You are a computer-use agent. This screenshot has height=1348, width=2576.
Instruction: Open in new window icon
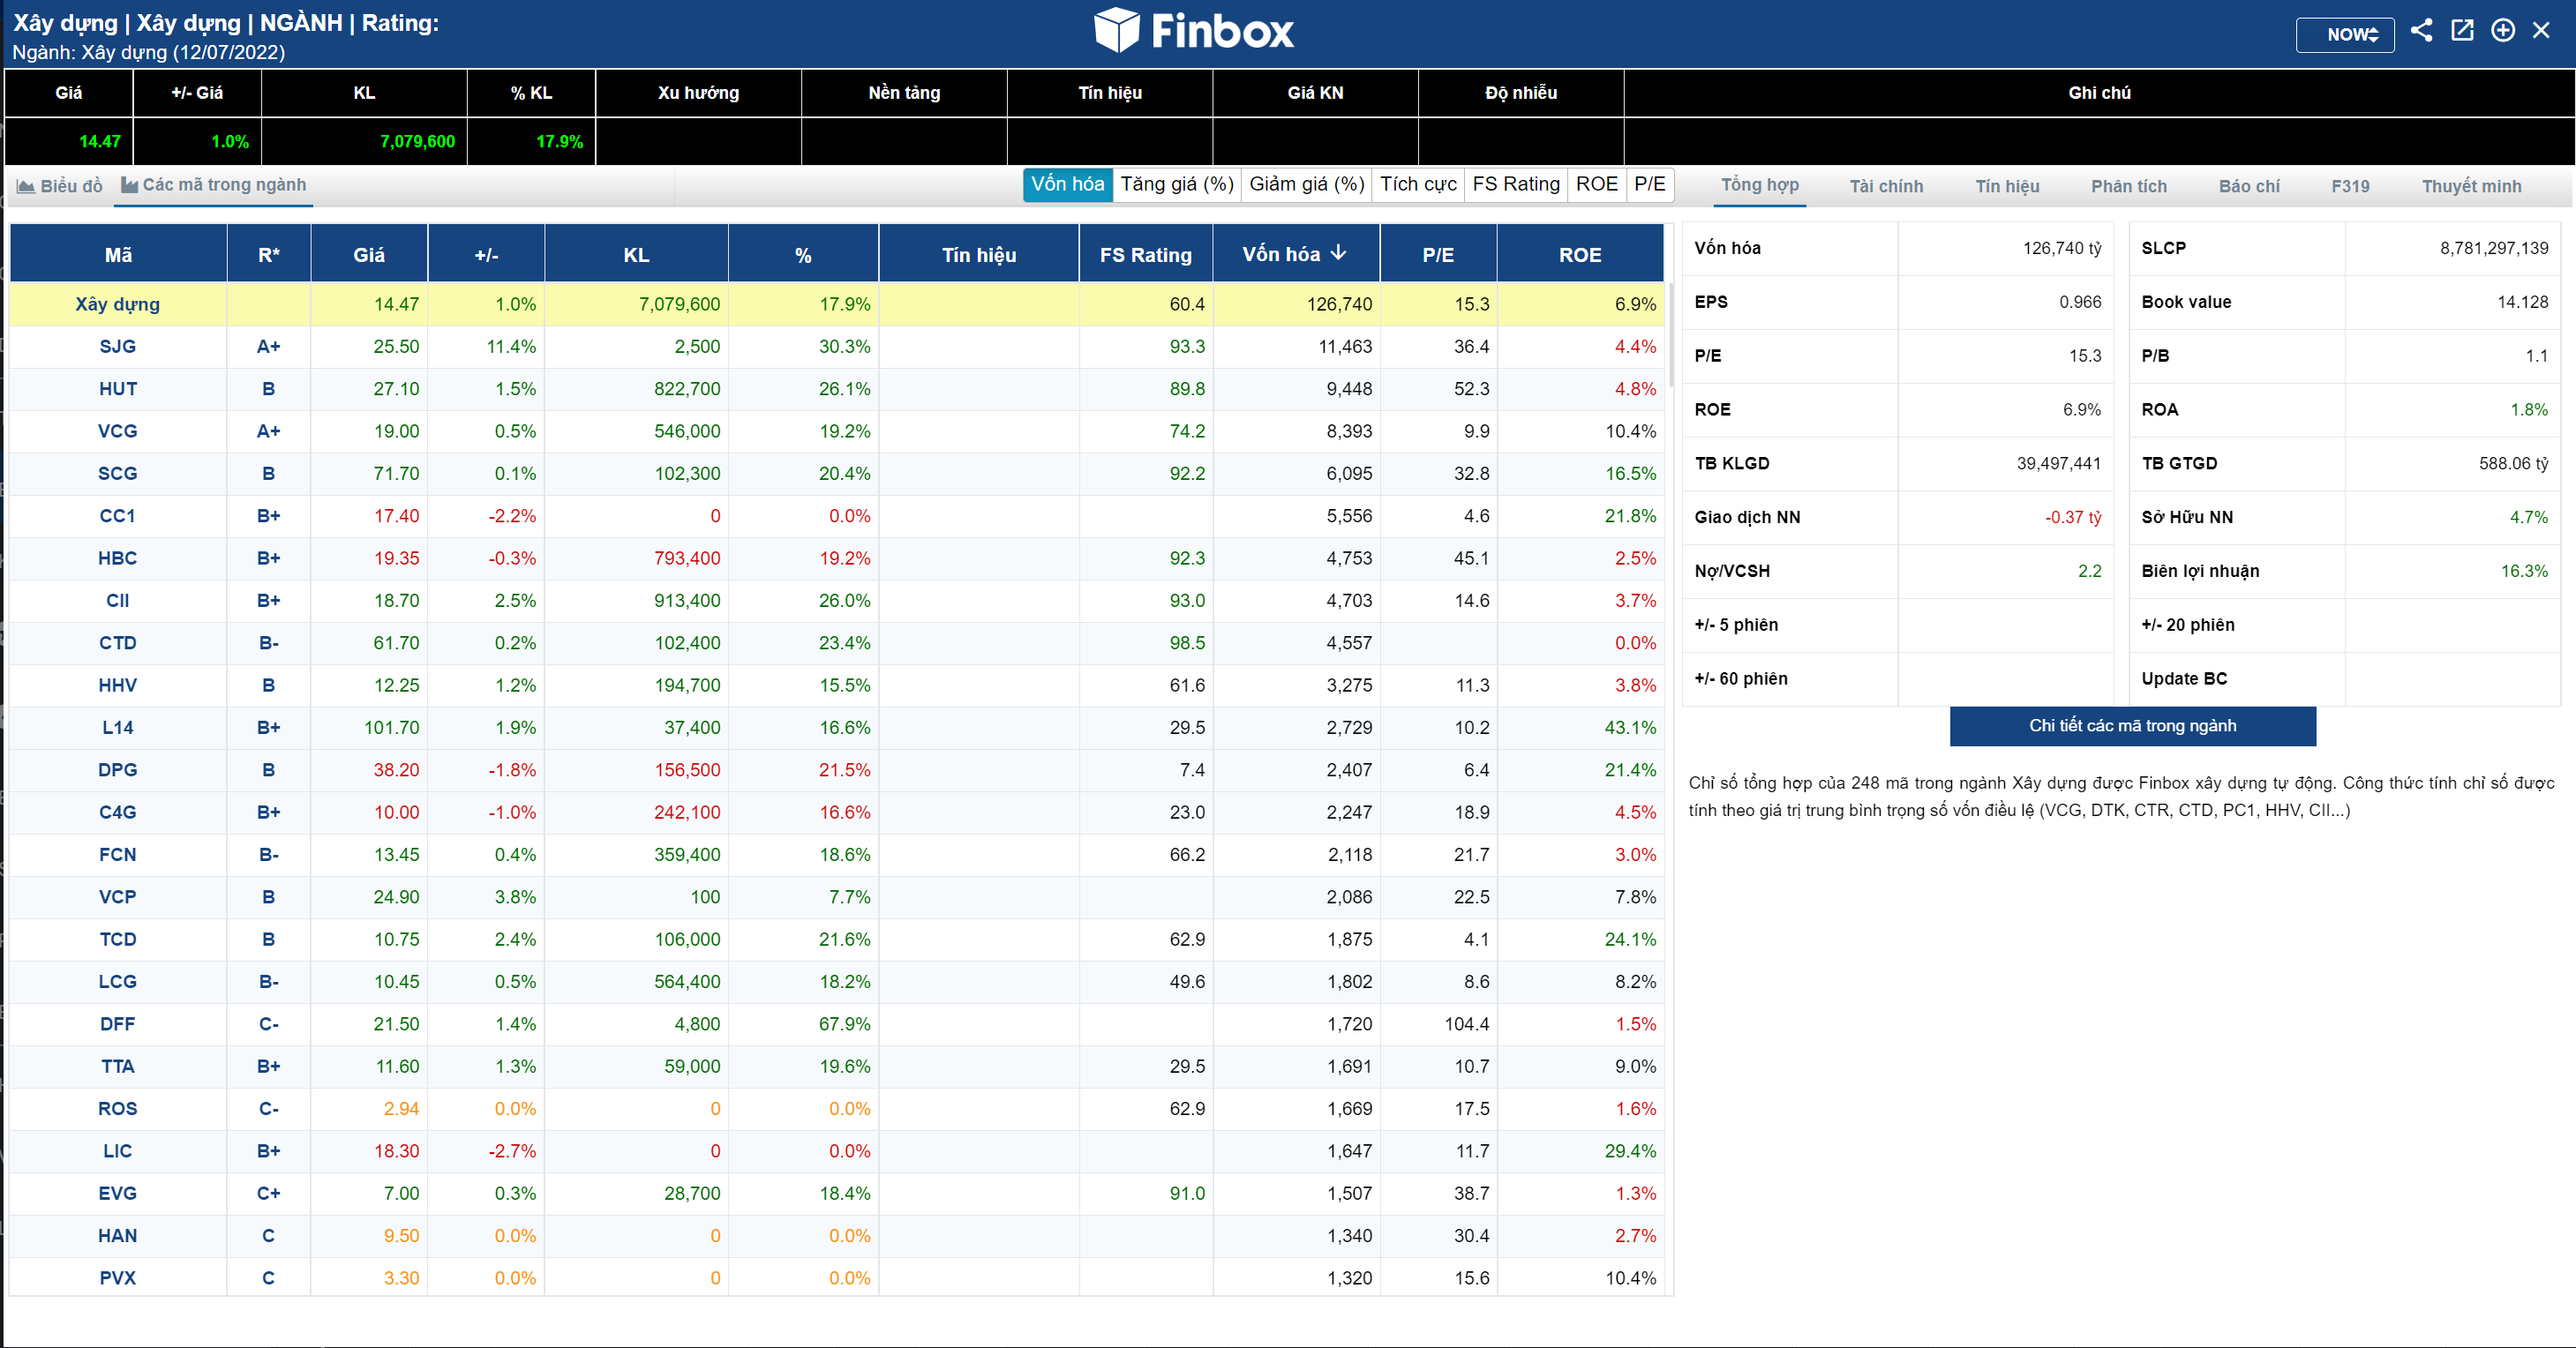tap(2462, 31)
